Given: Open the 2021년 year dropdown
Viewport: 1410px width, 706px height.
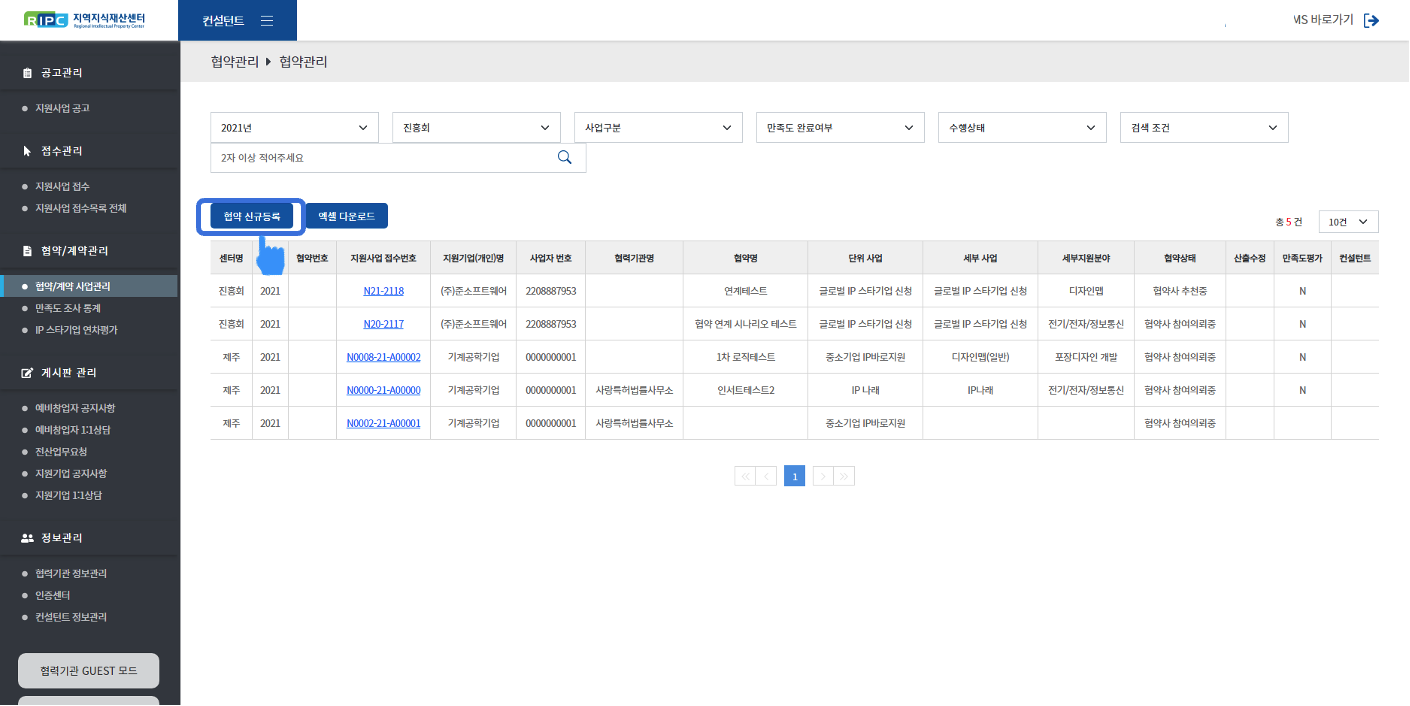Looking at the screenshot, I should tap(294, 128).
